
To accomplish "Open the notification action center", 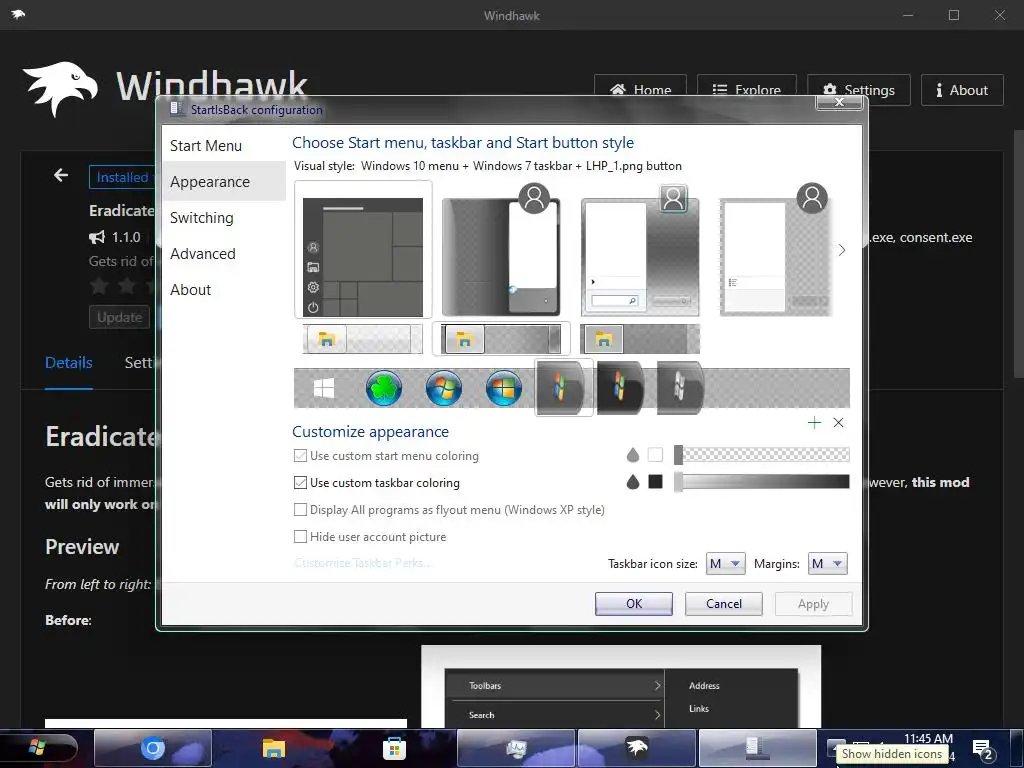I will (983, 750).
